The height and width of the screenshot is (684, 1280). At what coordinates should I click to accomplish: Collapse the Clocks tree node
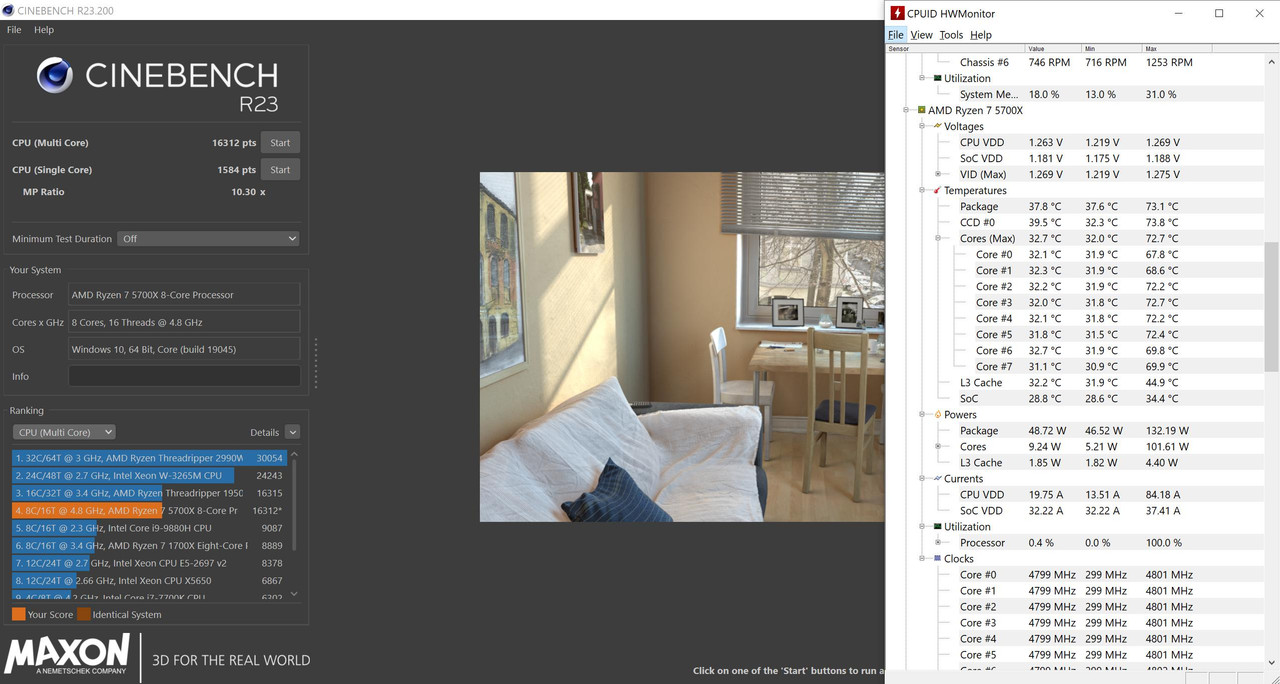click(x=922, y=559)
